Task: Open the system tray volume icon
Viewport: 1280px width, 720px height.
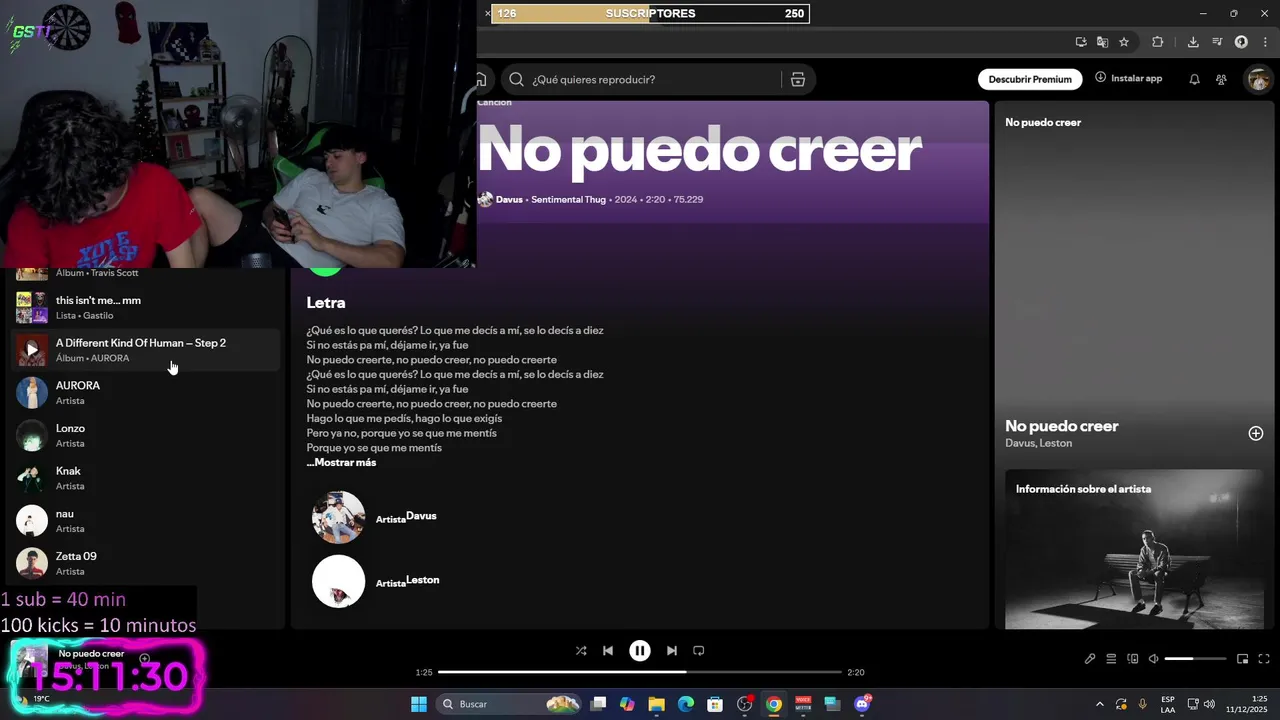Action: click(x=1209, y=704)
